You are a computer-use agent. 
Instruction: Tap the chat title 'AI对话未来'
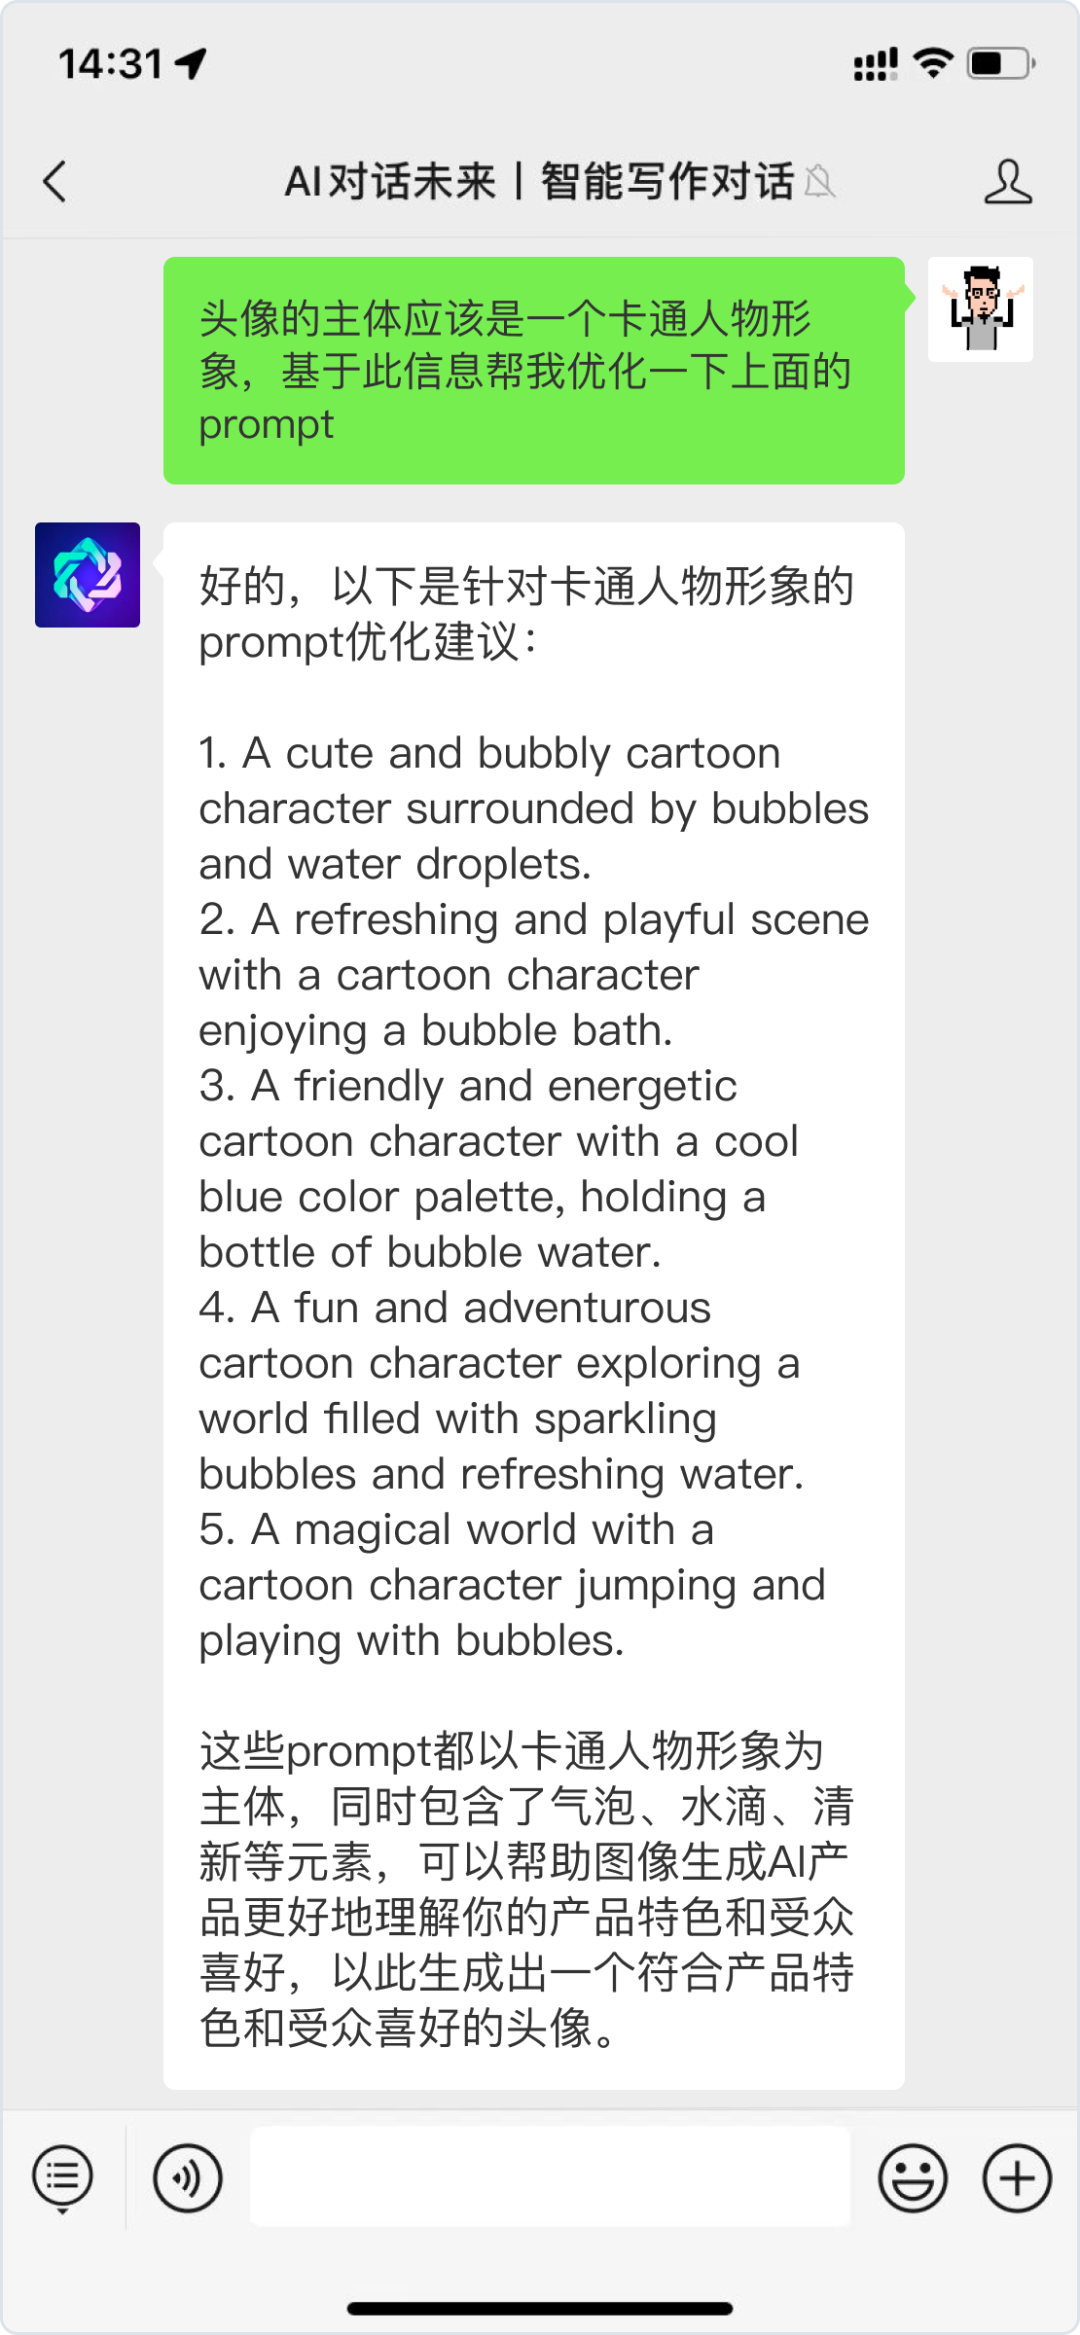390,182
